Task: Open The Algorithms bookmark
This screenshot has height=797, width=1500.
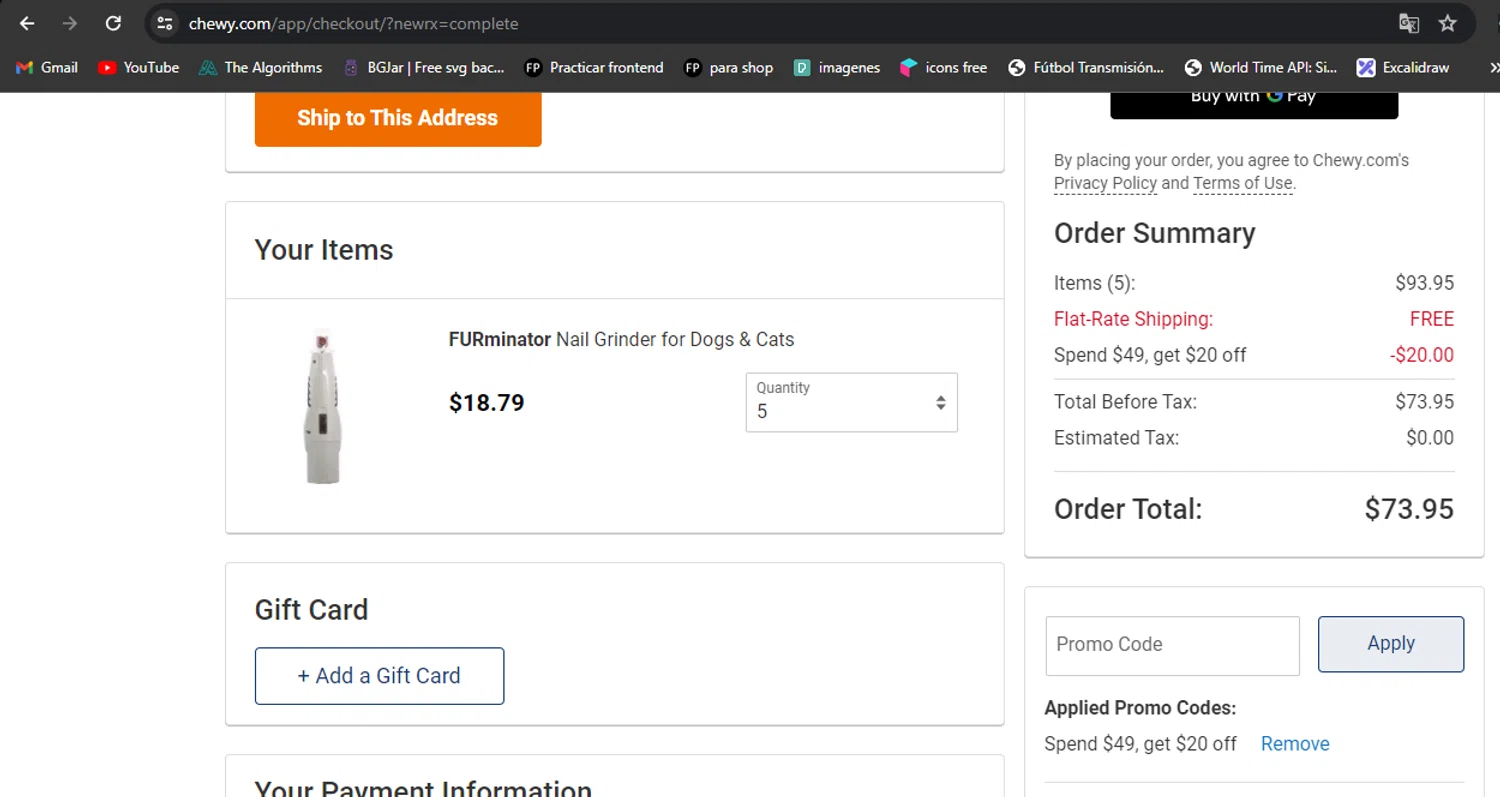Action: coord(260,67)
